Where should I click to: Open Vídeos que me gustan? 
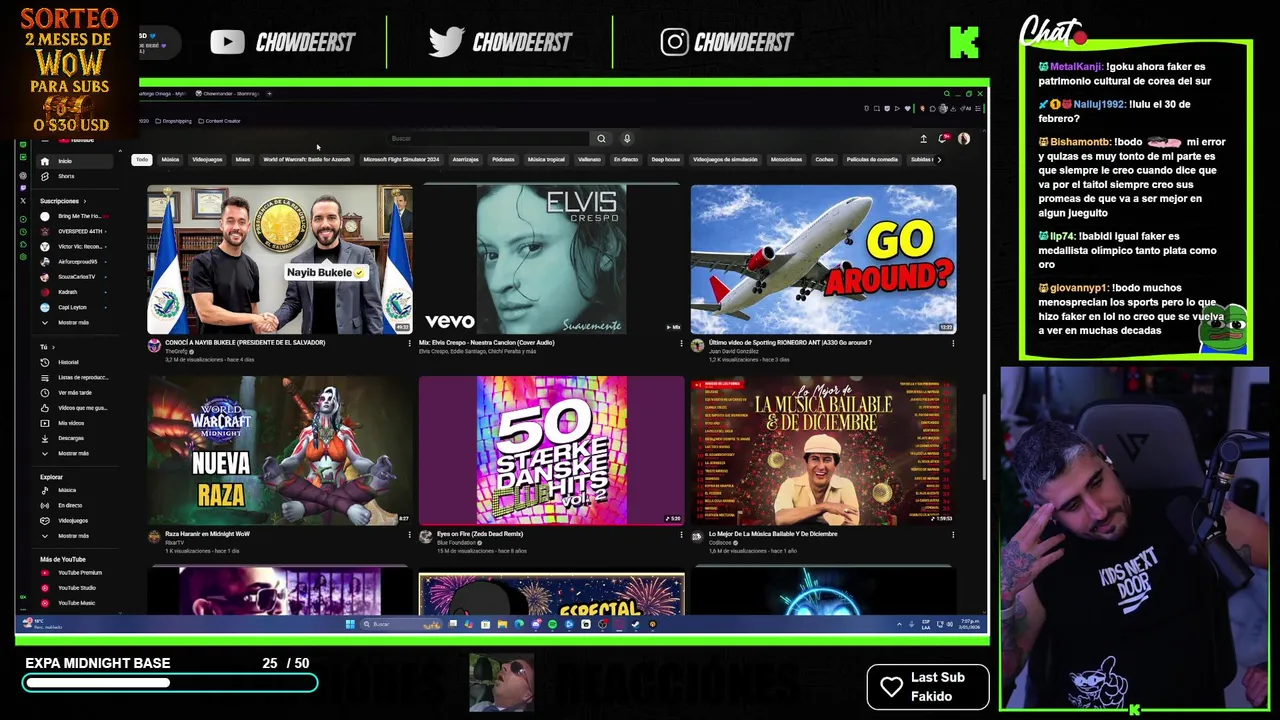coord(76,408)
